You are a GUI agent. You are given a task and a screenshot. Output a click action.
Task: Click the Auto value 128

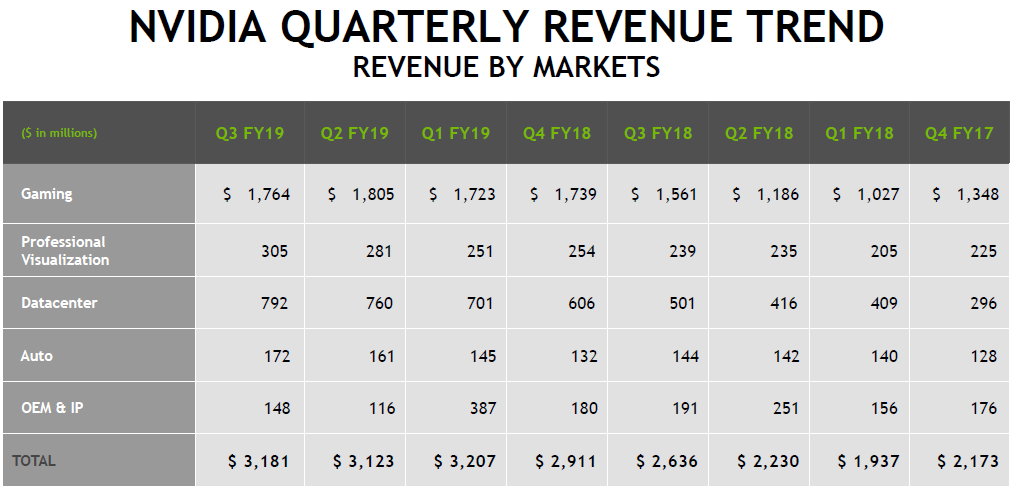985,356
